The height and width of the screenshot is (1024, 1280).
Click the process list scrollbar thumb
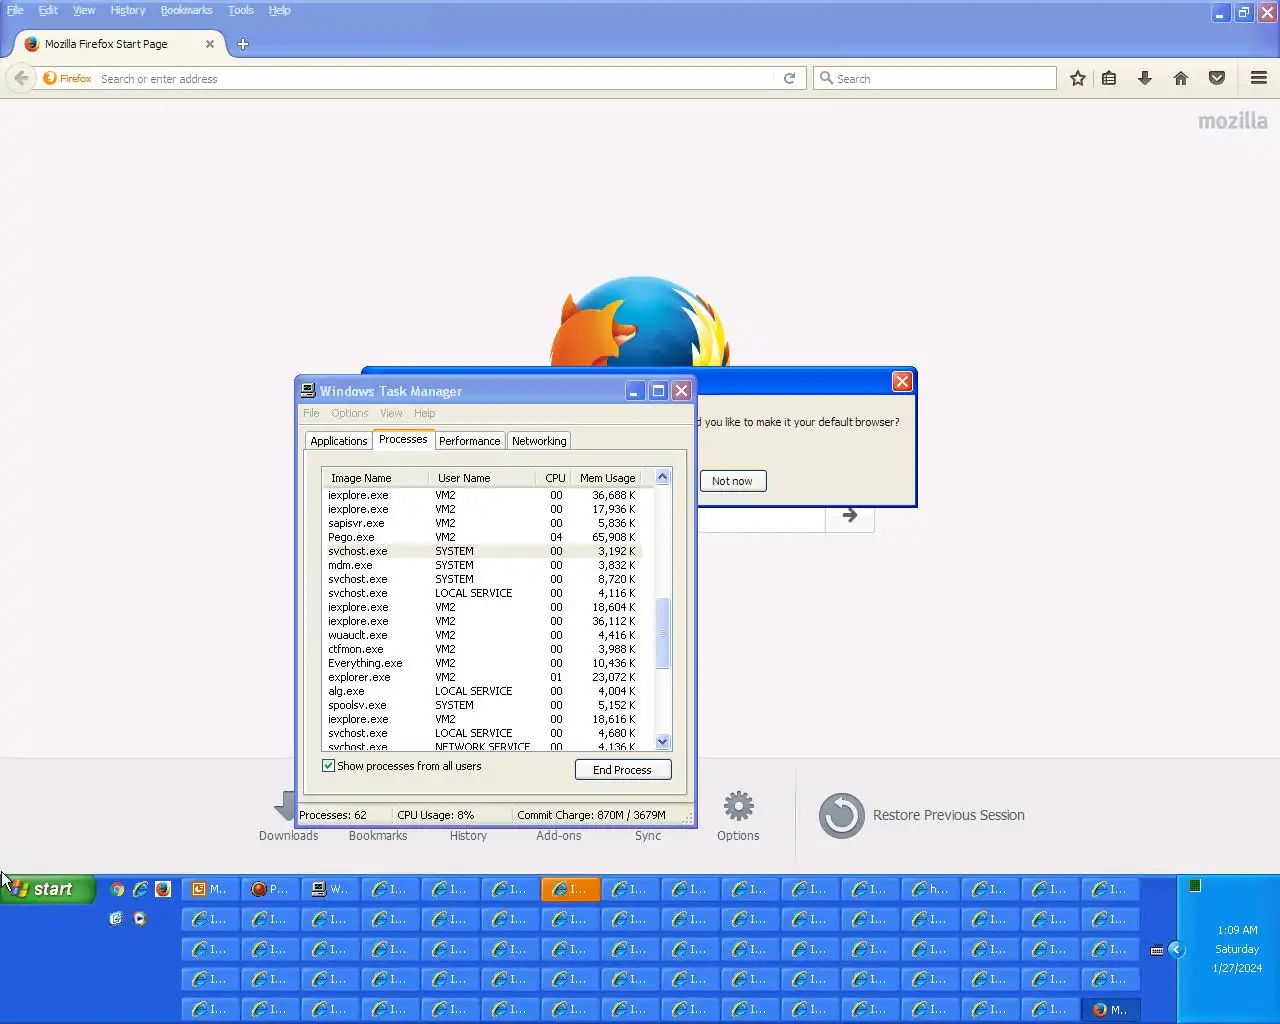click(662, 633)
